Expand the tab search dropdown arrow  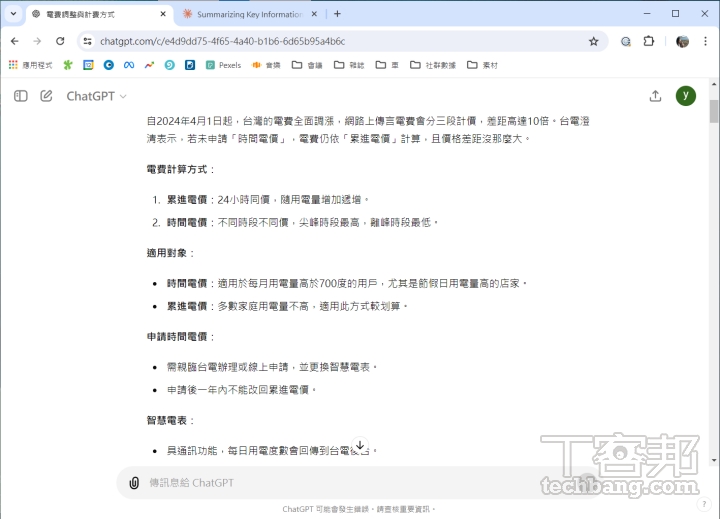pyautogui.click(x=13, y=14)
